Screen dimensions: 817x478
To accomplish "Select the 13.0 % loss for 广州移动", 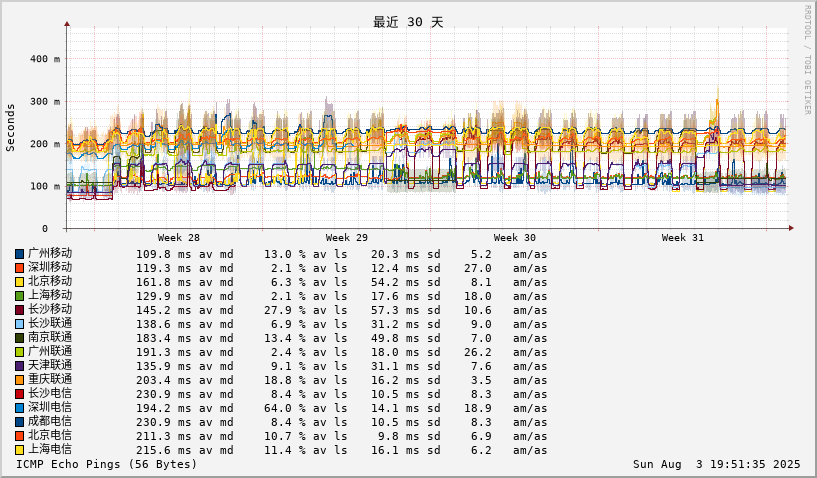I will point(284,254).
